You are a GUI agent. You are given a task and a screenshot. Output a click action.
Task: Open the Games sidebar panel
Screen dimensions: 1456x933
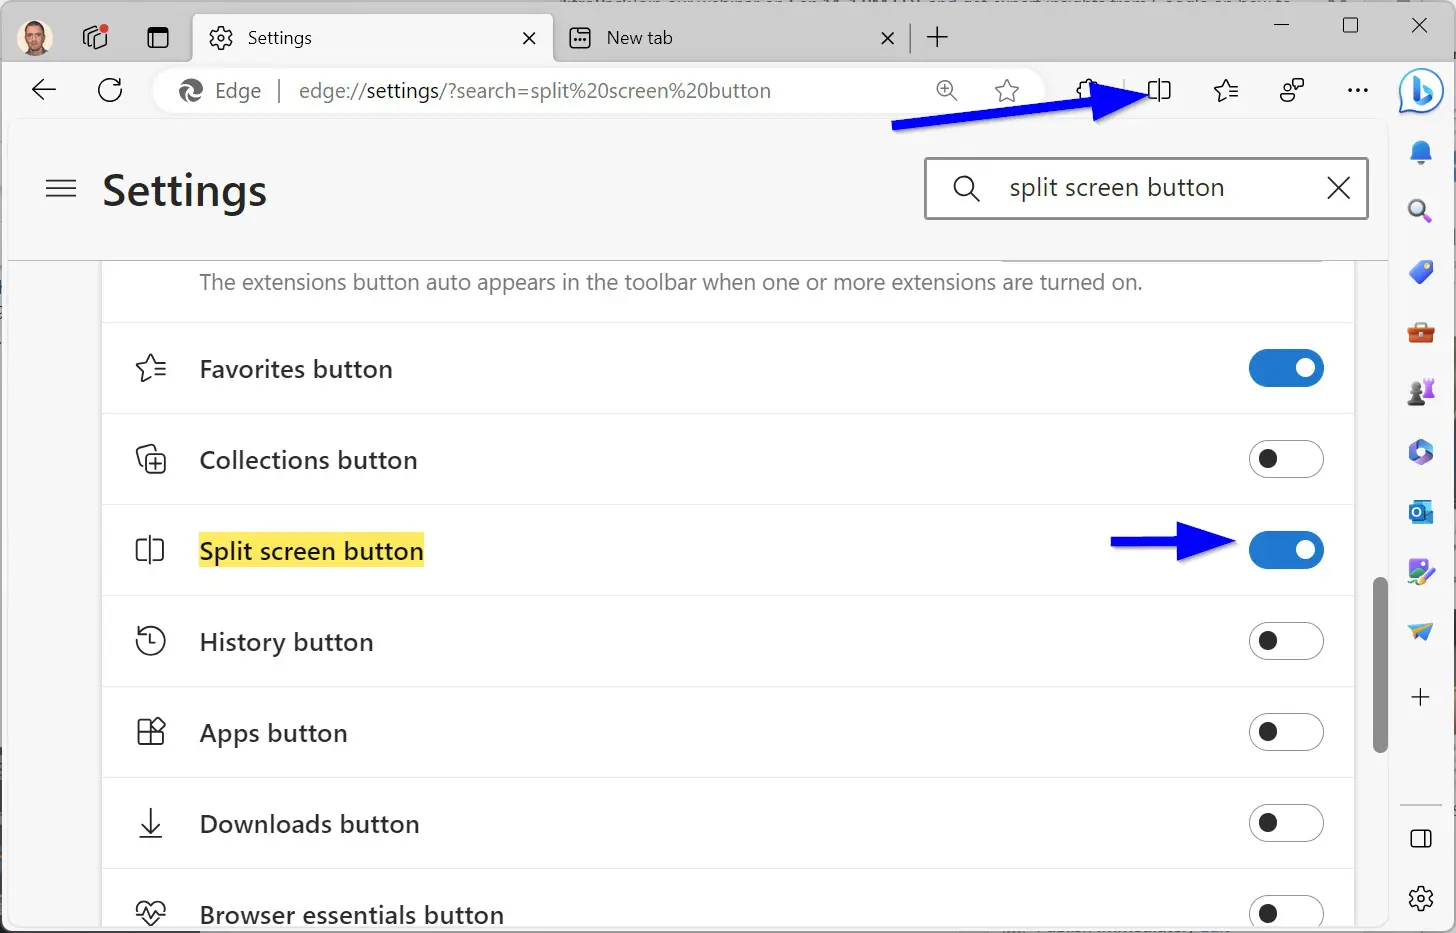(1421, 391)
